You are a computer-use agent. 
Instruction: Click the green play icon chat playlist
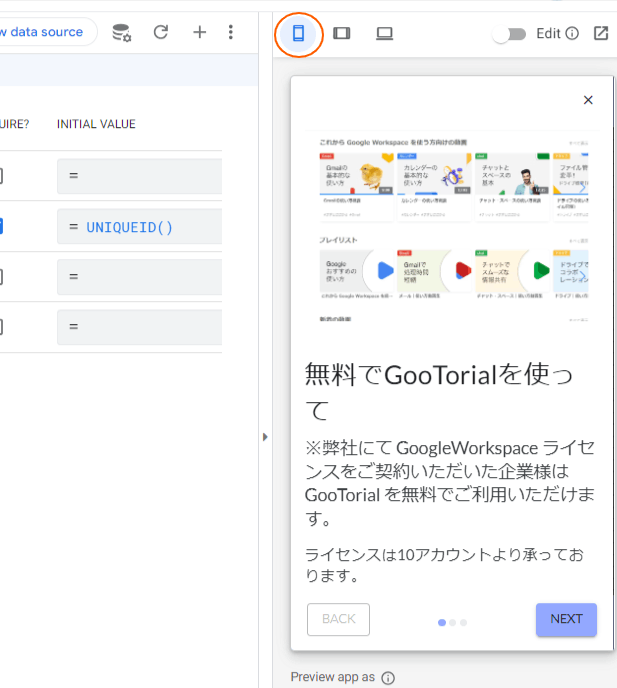point(513,271)
